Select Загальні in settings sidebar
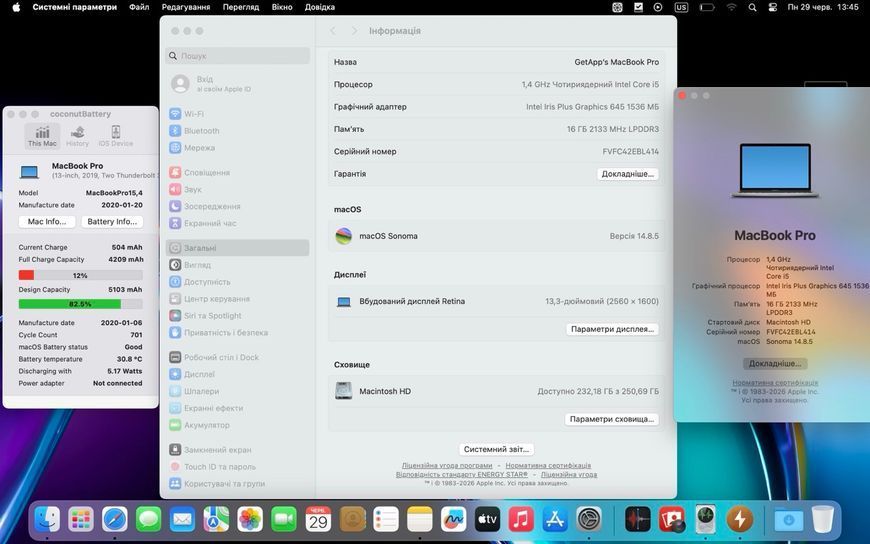Image resolution: width=870 pixels, height=544 pixels. (237, 248)
